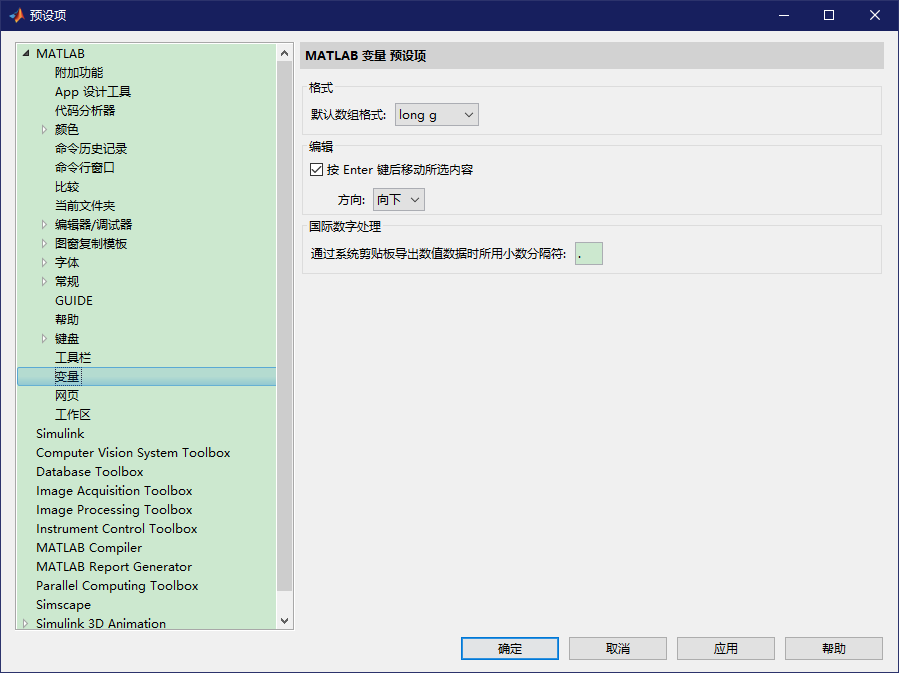Apply changes with the 应用 button
Screen dimensions: 899x673
click(x=725, y=648)
